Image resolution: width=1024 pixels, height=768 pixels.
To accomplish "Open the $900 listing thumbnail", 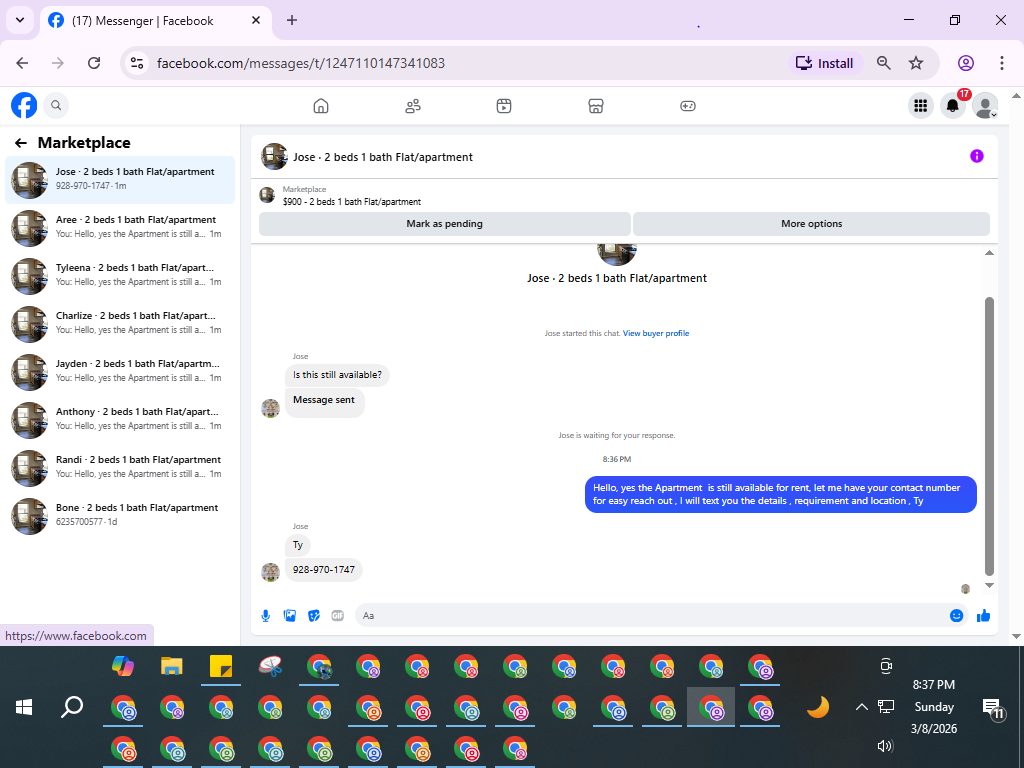I will [267, 195].
